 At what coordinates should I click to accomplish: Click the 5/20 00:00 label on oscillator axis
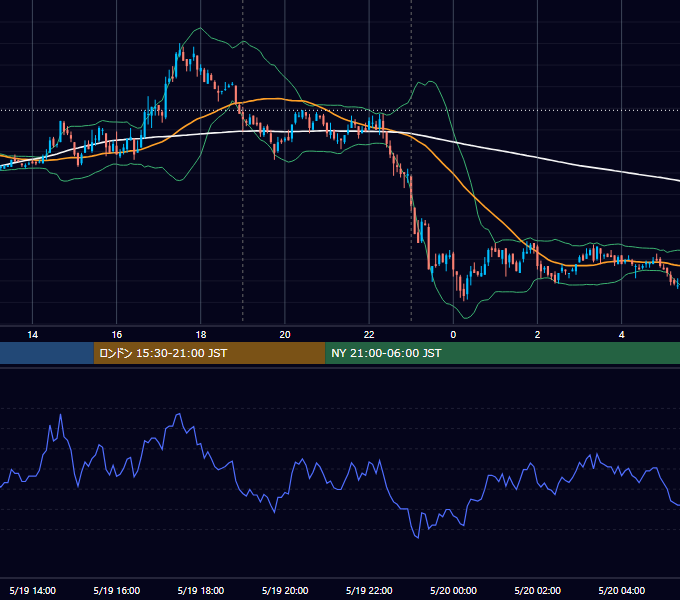point(453,590)
